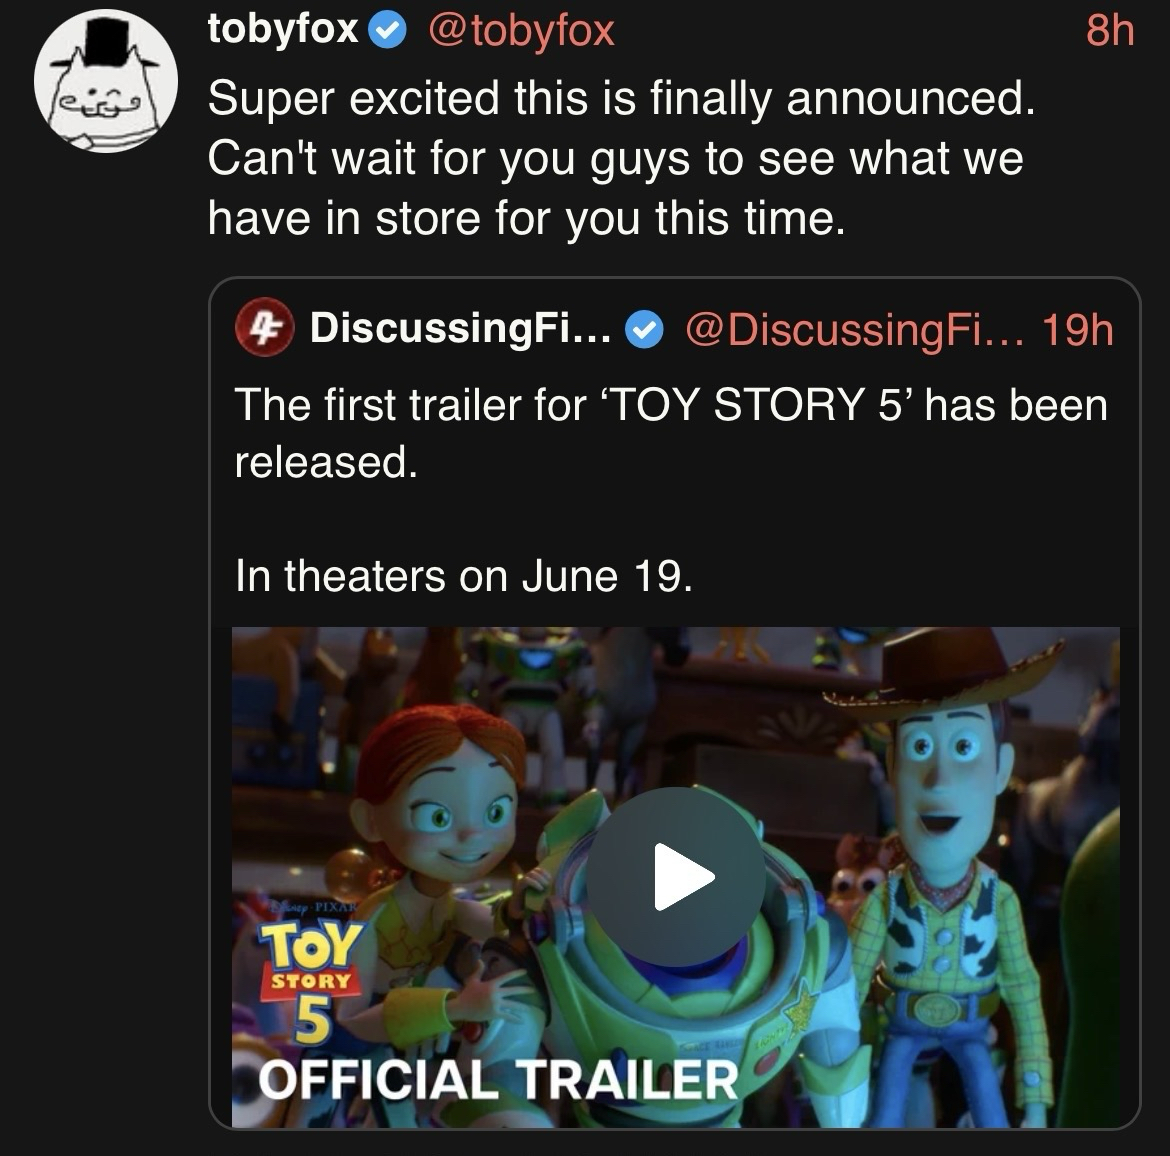Click the @tobyfox handle
Viewport: 1170px width, 1156px height.
(520, 31)
